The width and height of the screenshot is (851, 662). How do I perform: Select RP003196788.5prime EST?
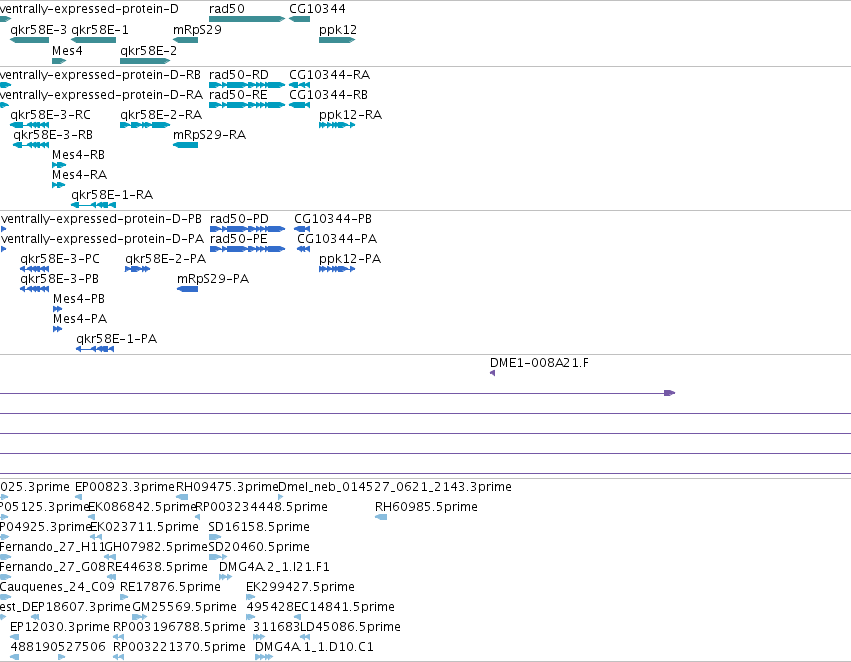118,637
